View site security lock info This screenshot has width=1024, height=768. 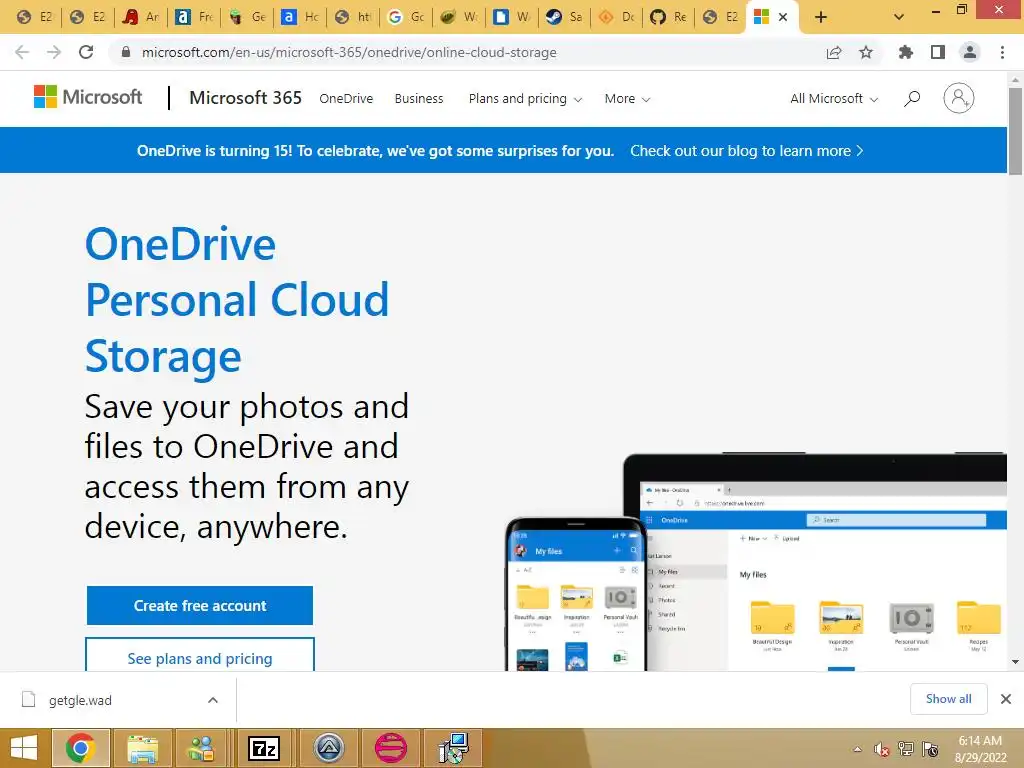coord(126,52)
